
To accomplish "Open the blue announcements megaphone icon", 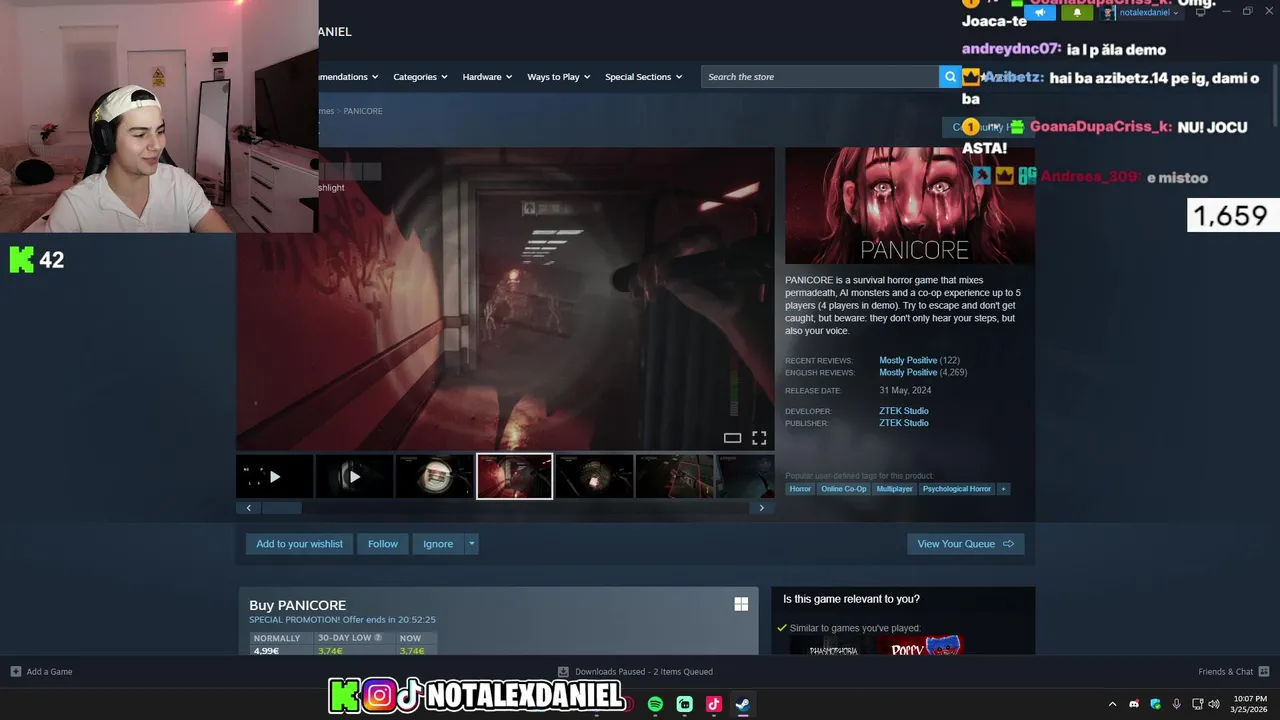I will (x=1040, y=13).
